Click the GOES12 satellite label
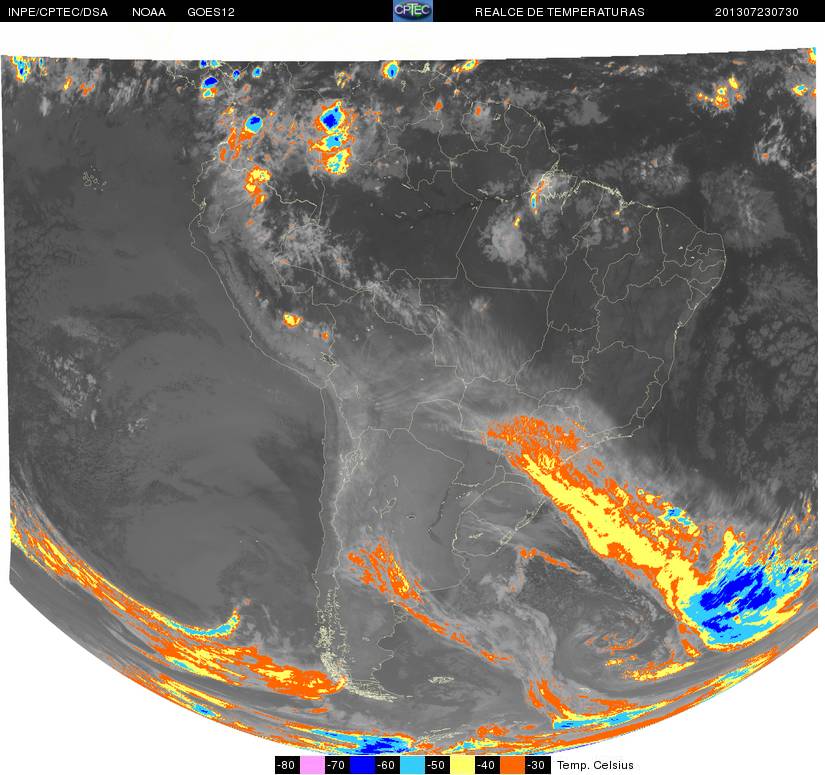825x775 pixels. [211, 12]
